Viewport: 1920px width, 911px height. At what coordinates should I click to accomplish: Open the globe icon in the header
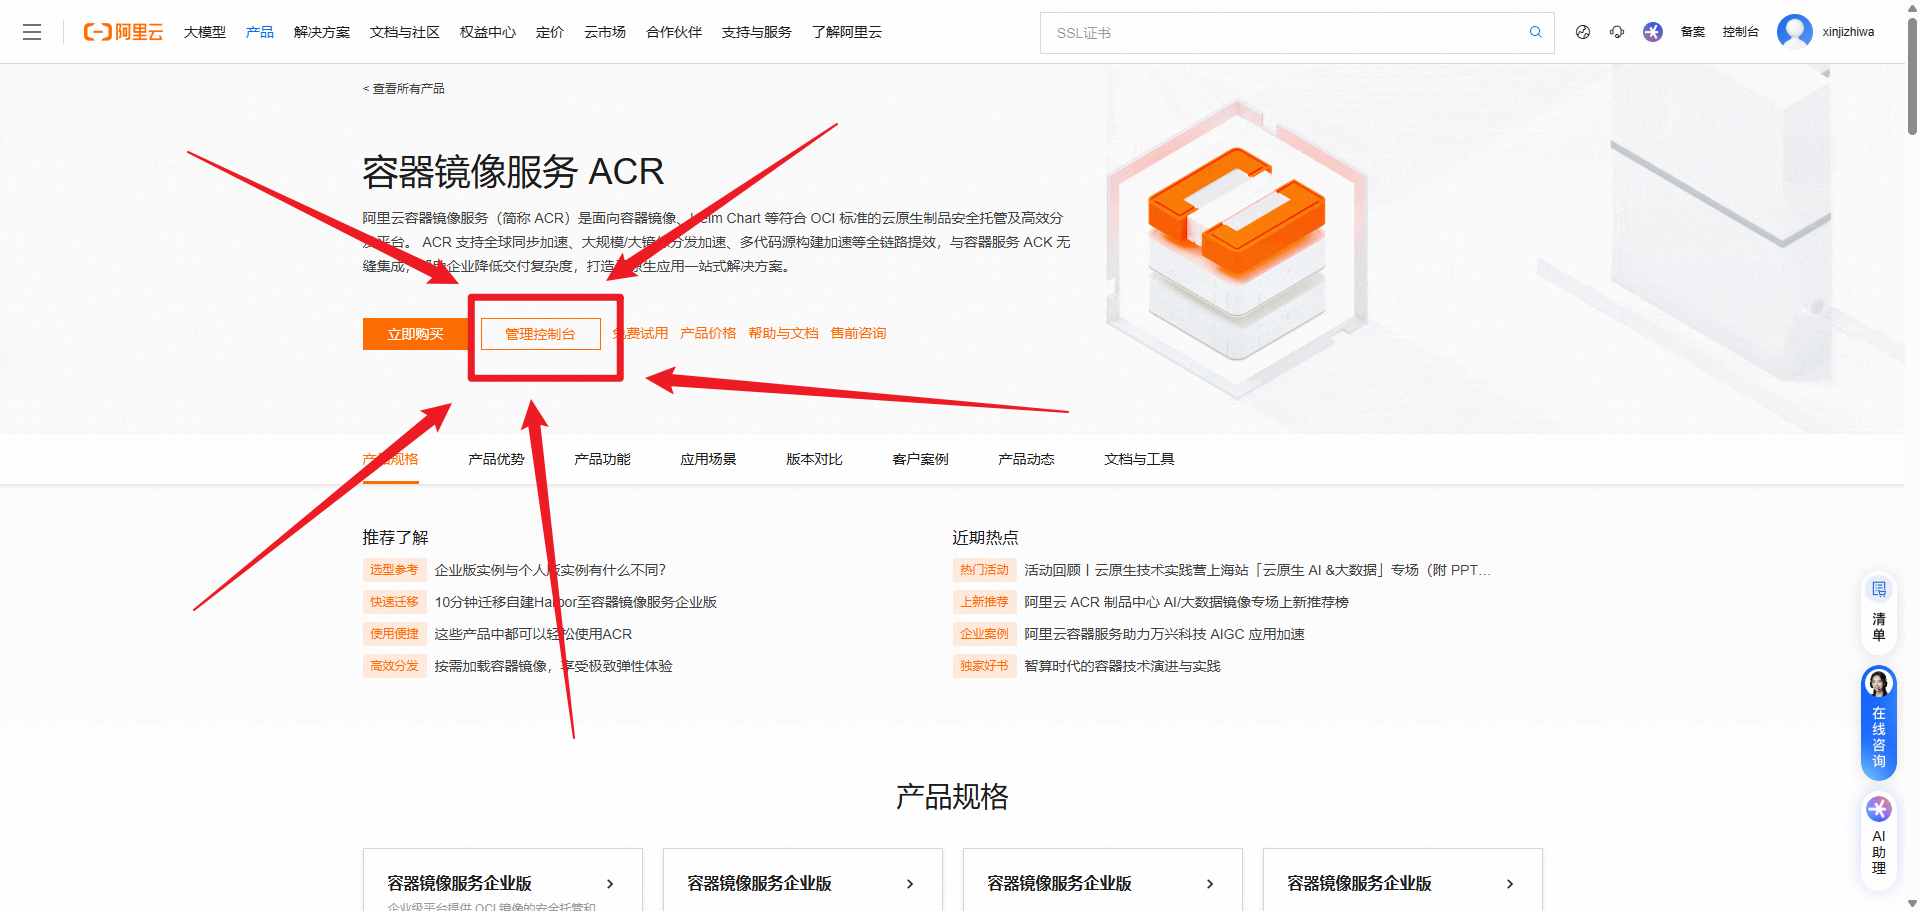[x=1583, y=32]
